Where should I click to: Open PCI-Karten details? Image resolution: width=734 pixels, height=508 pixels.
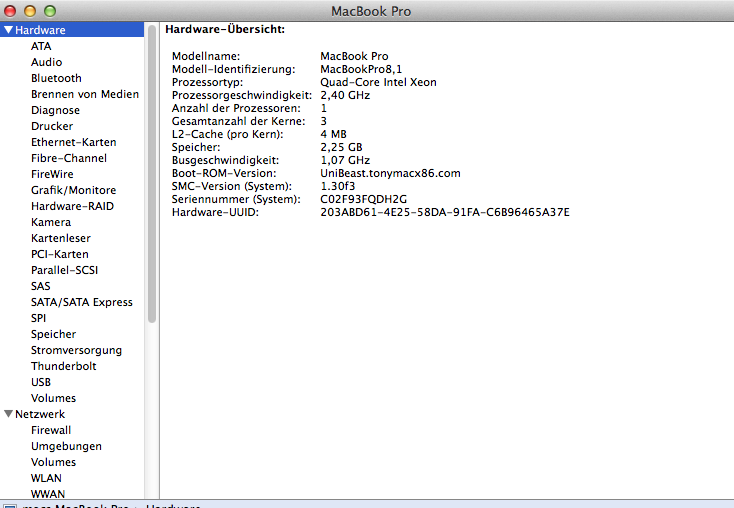(59, 254)
